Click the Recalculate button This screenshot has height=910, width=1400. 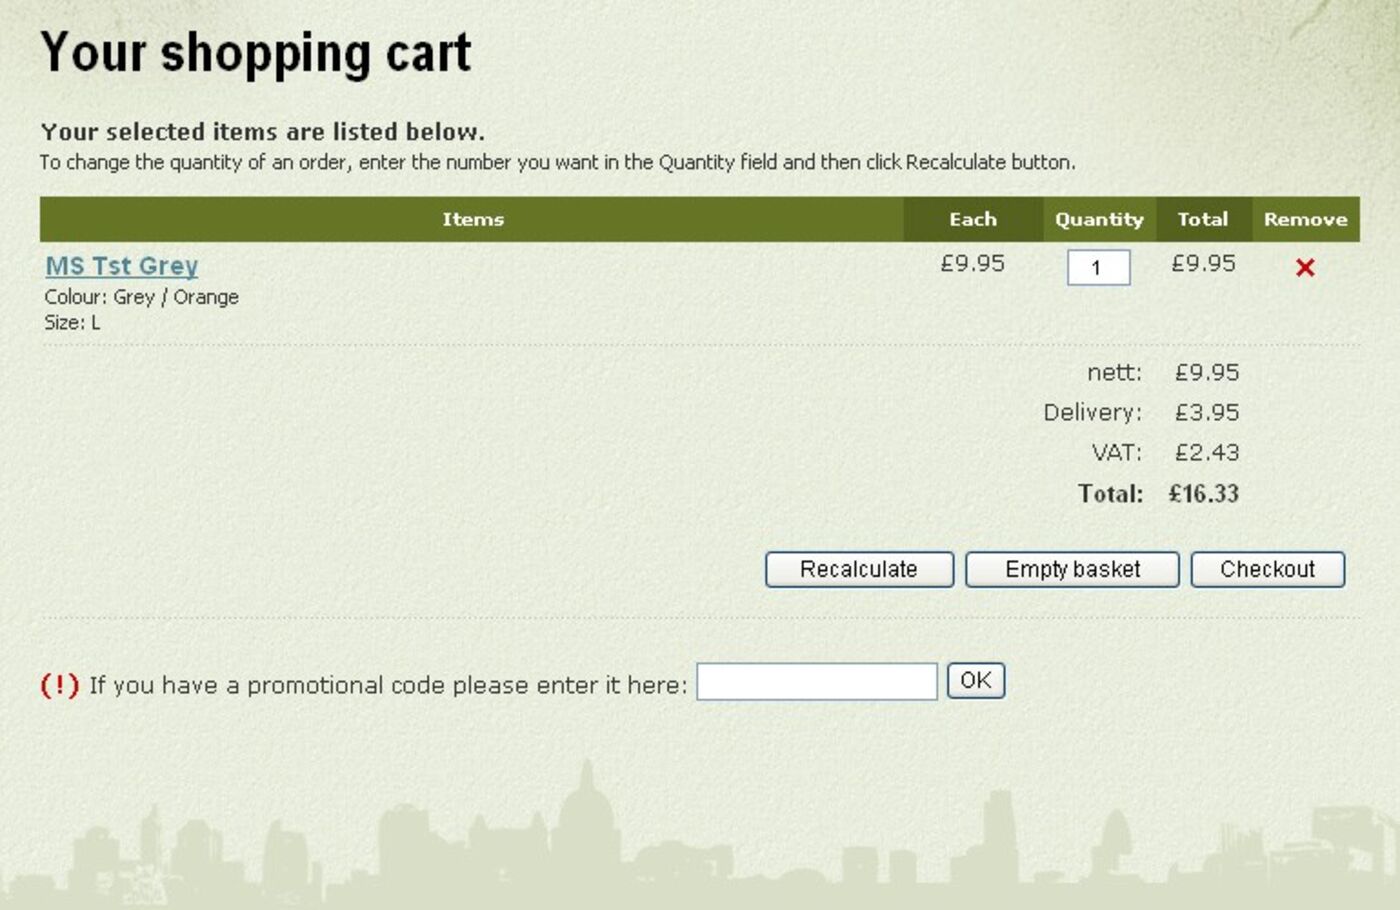coord(858,569)
